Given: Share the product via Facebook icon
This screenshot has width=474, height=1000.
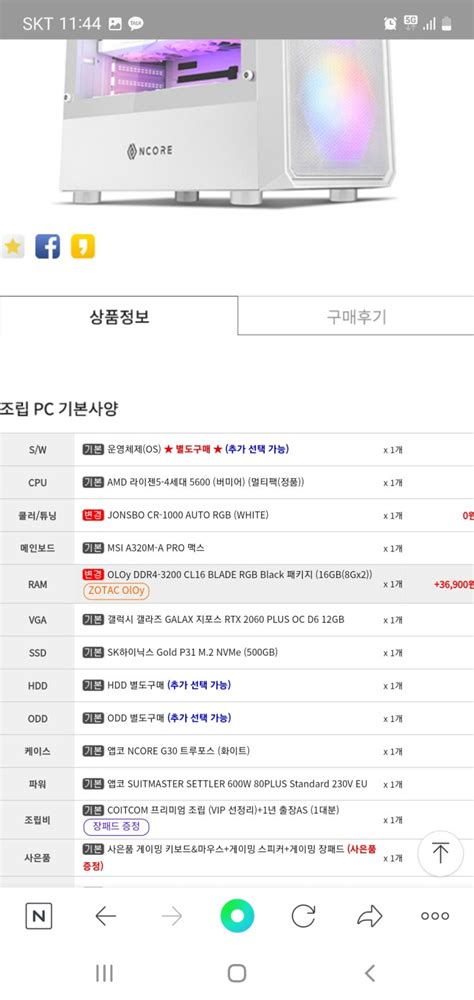Looking at the screenshot, I should pos(47,246).
